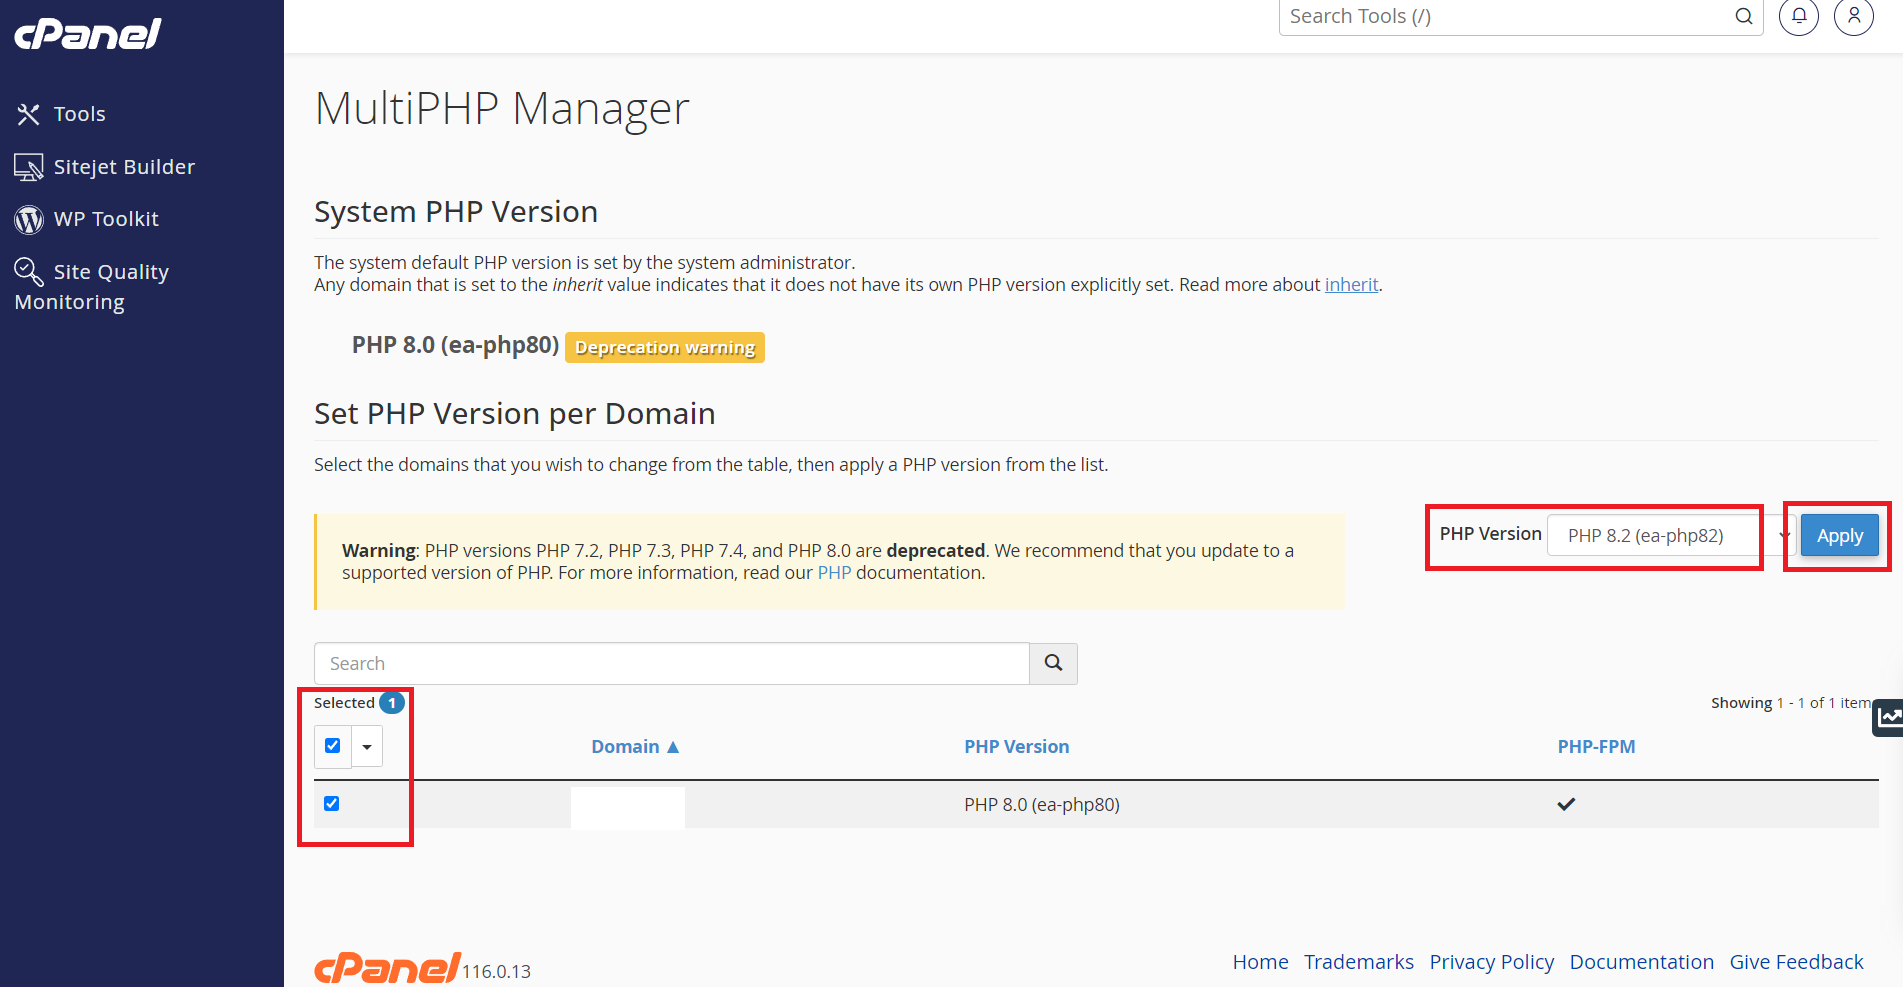Open the notifications bell
Viewport: 1903px width, 987px height.
1799,16
